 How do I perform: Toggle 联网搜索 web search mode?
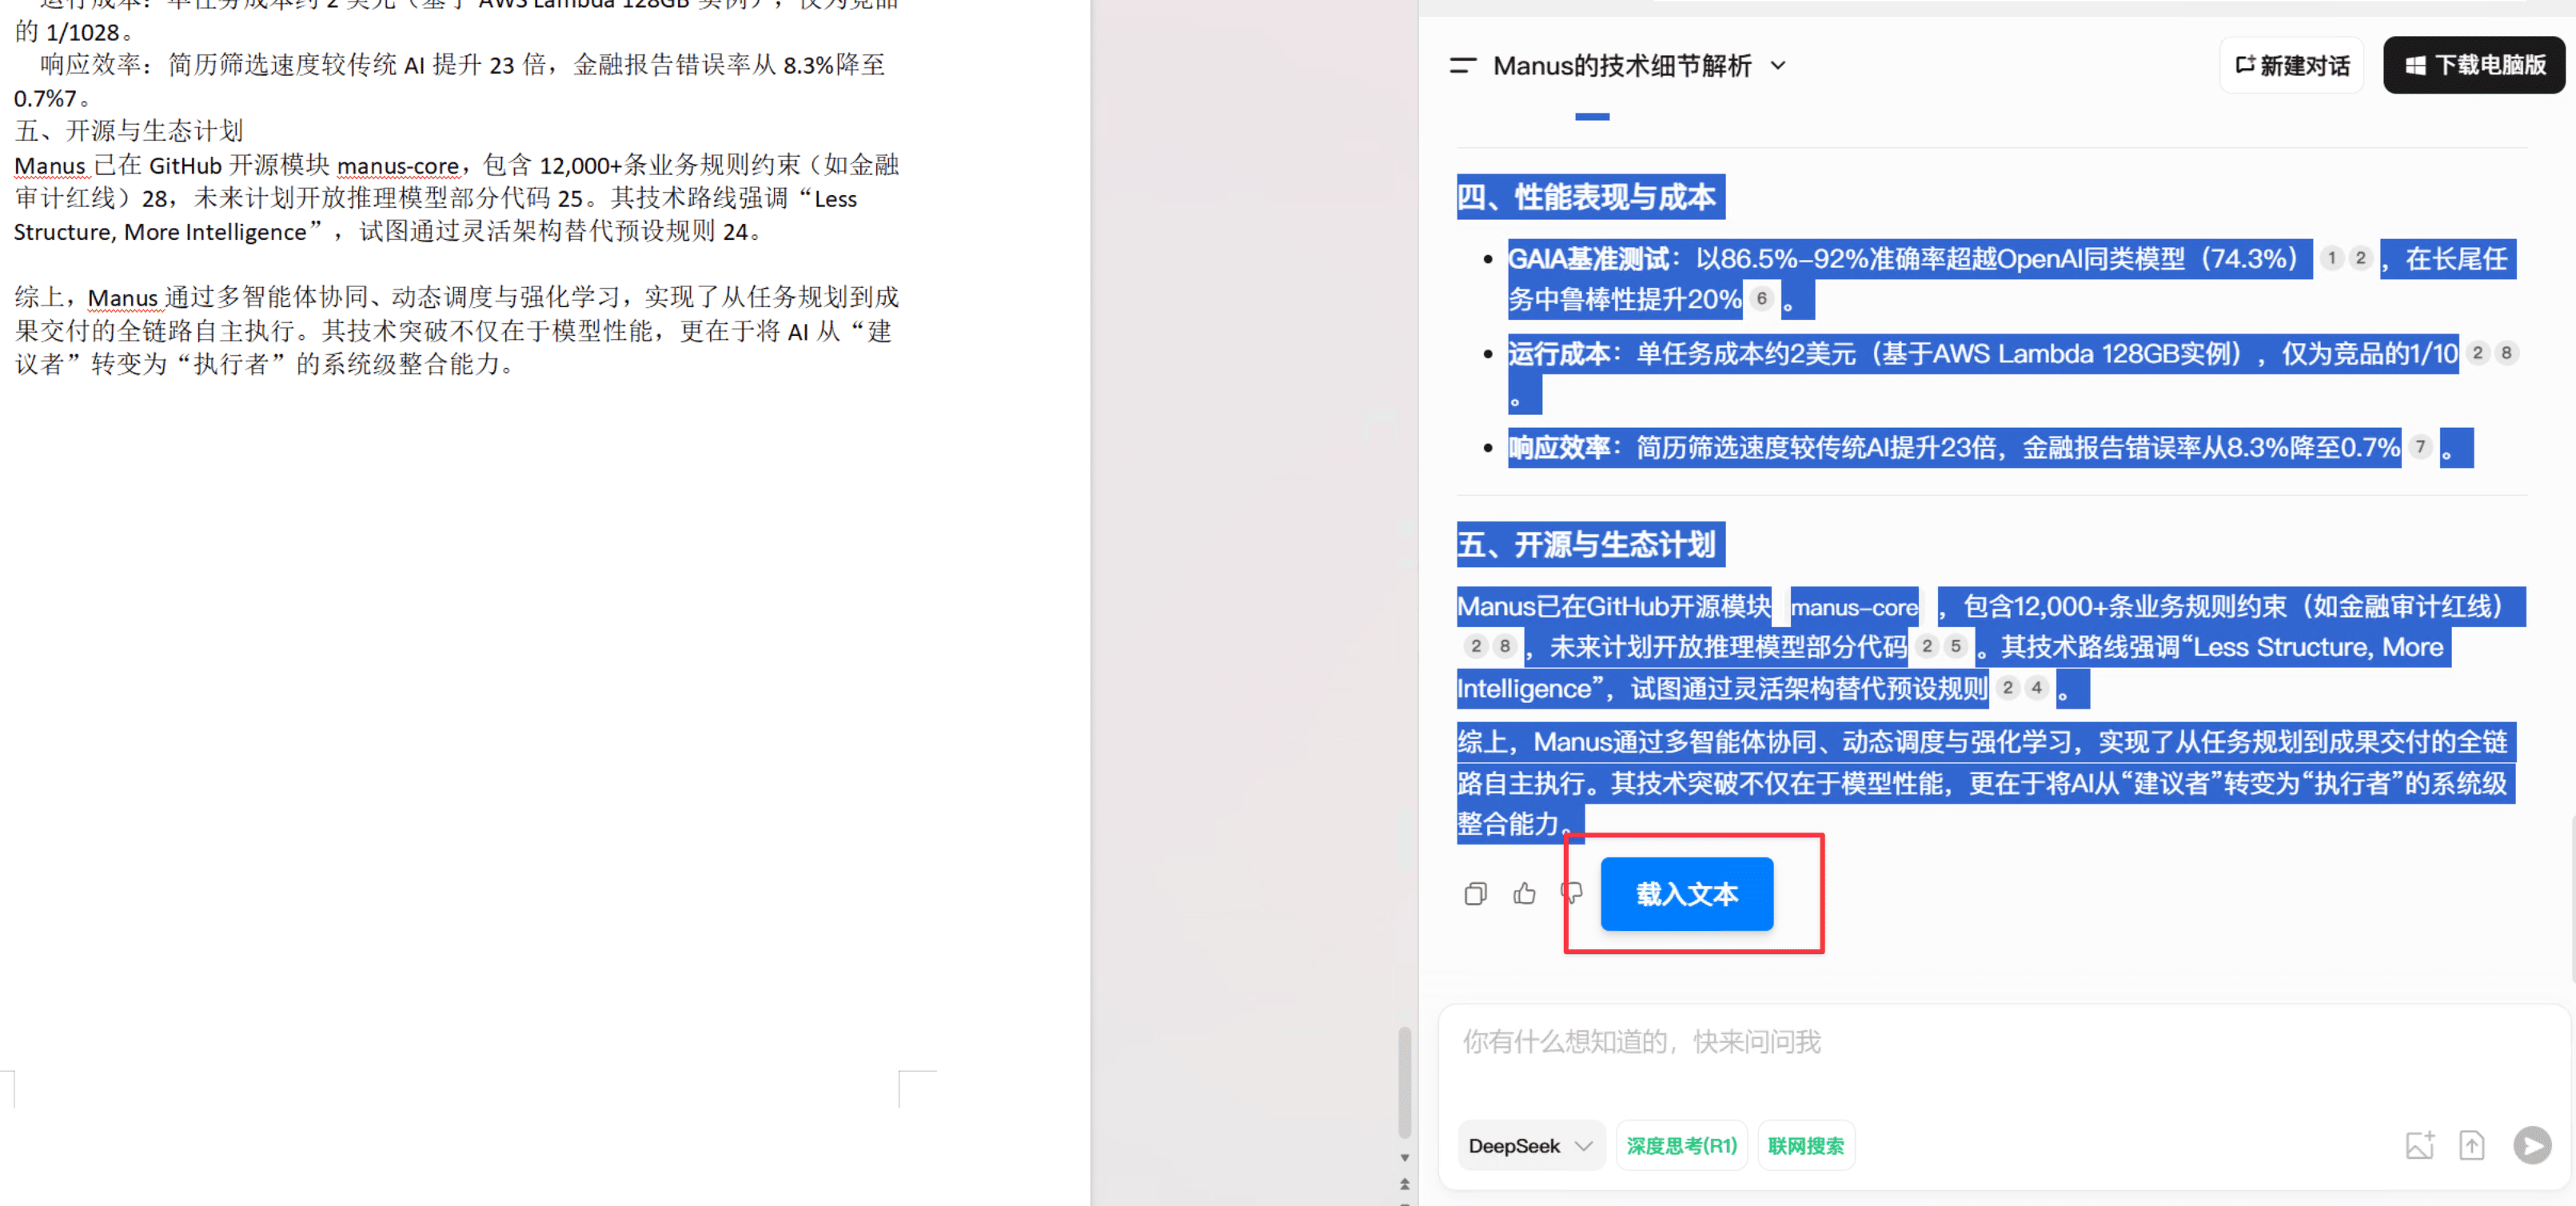1805,1146
